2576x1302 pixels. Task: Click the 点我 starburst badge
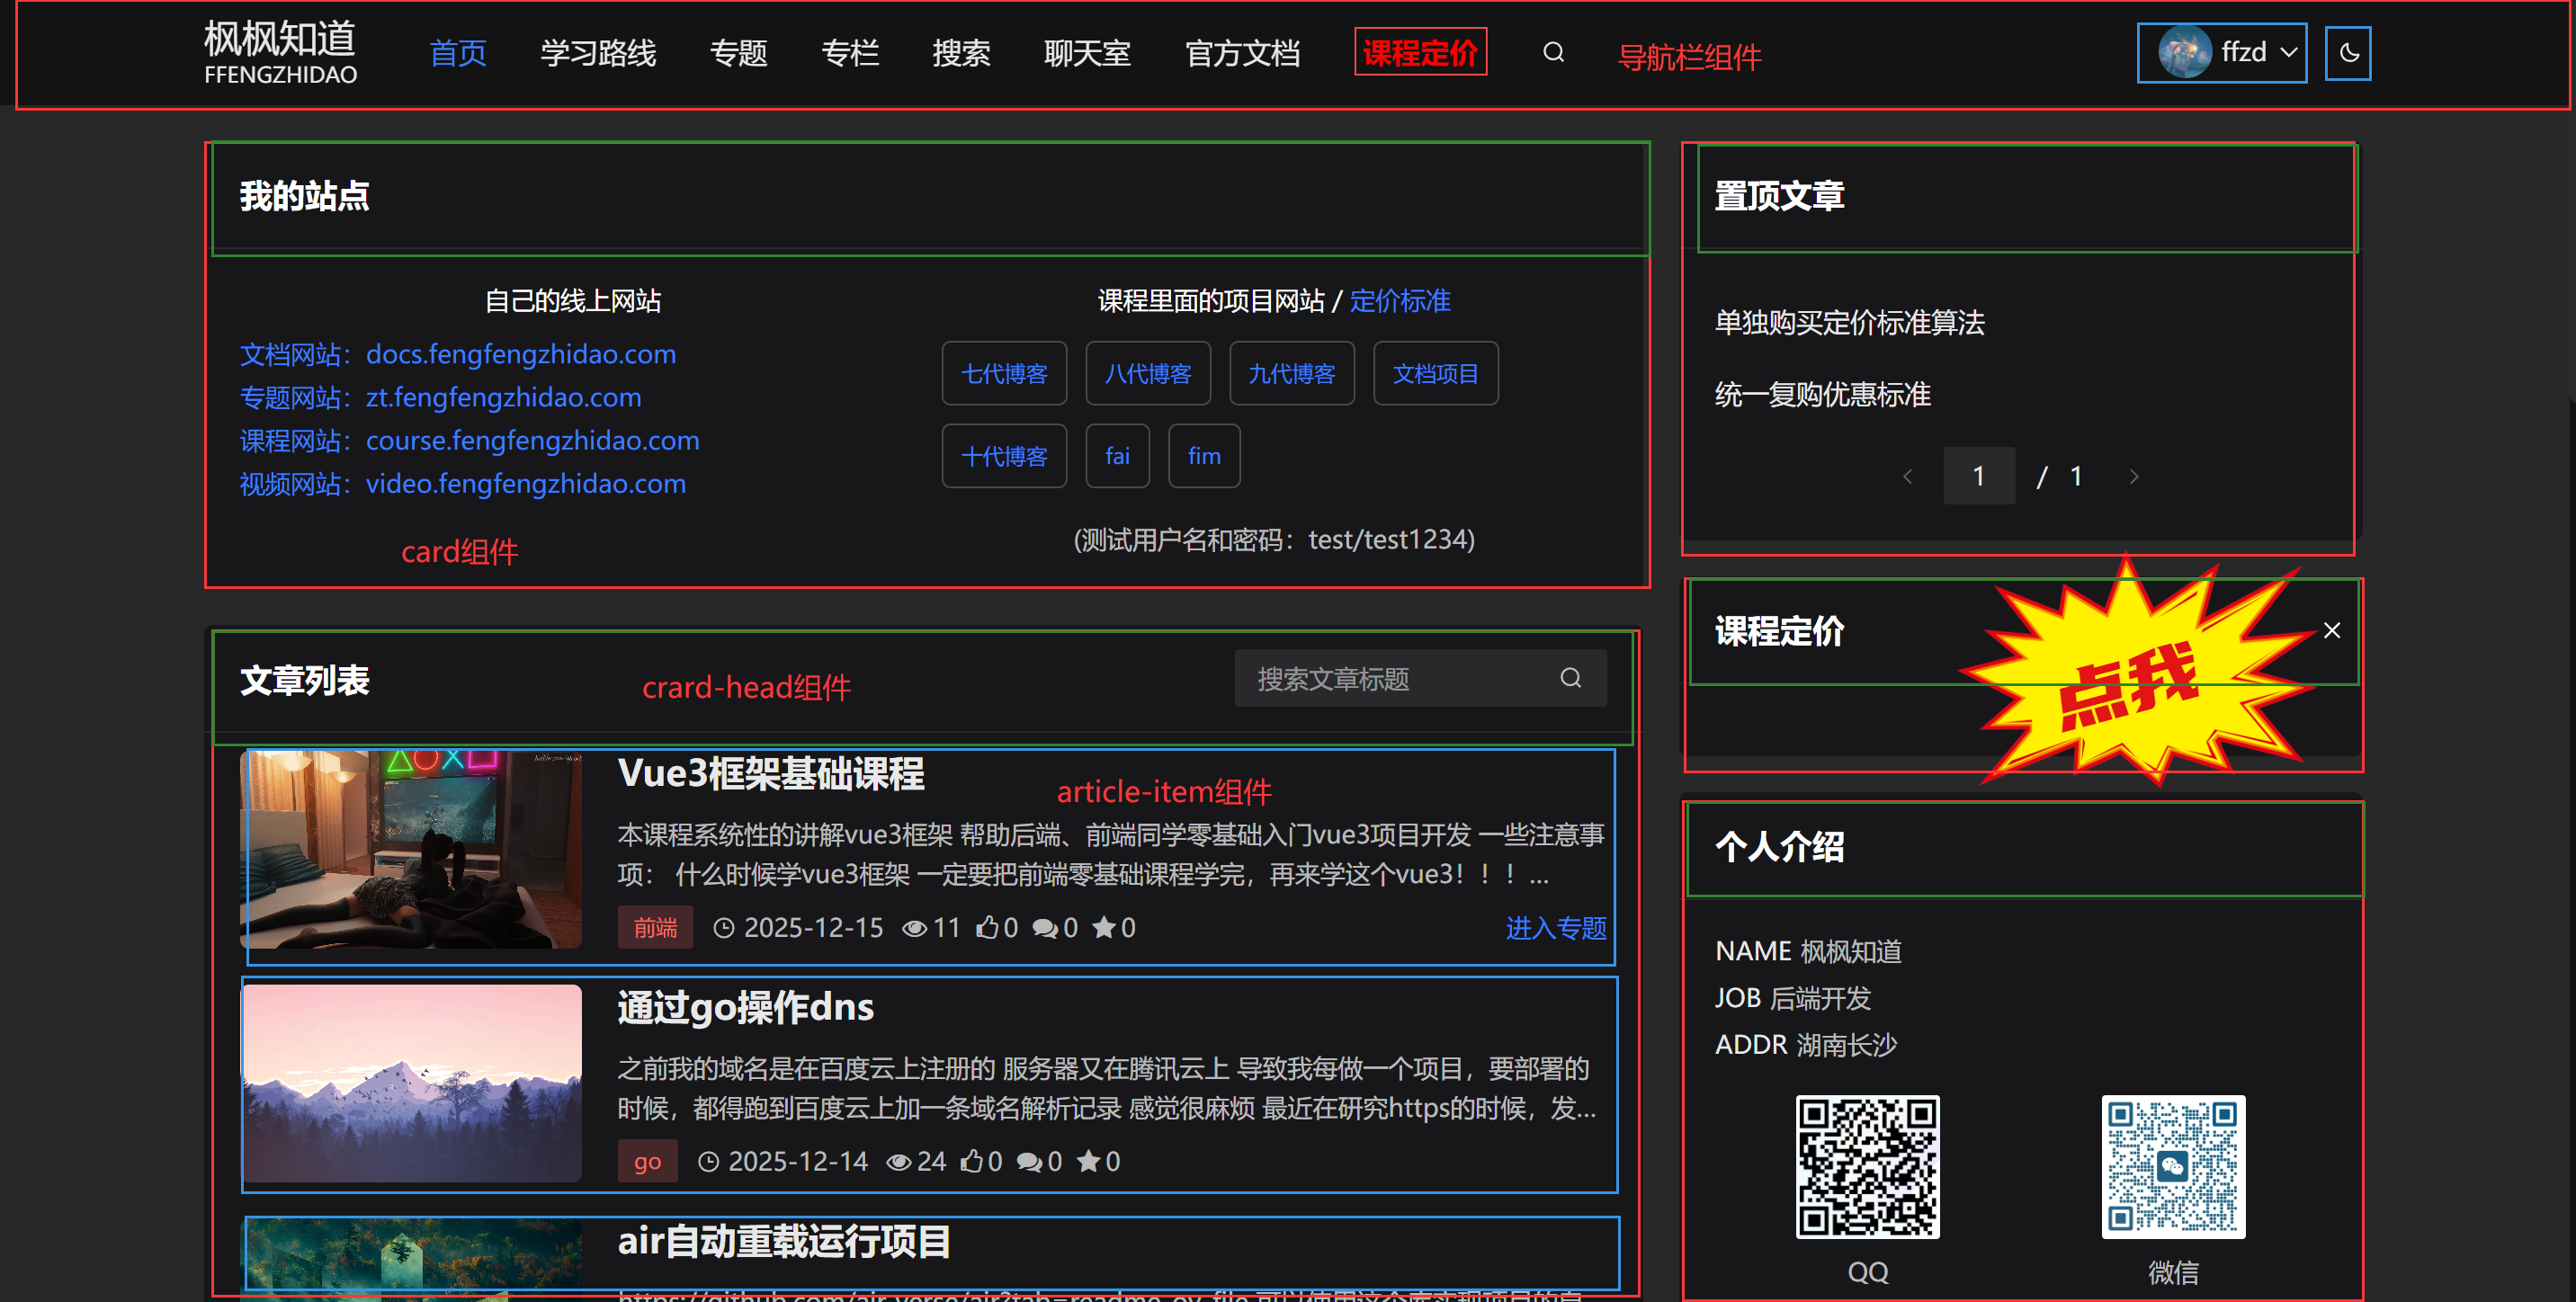pyautogui.click(x=2128, y=685)
